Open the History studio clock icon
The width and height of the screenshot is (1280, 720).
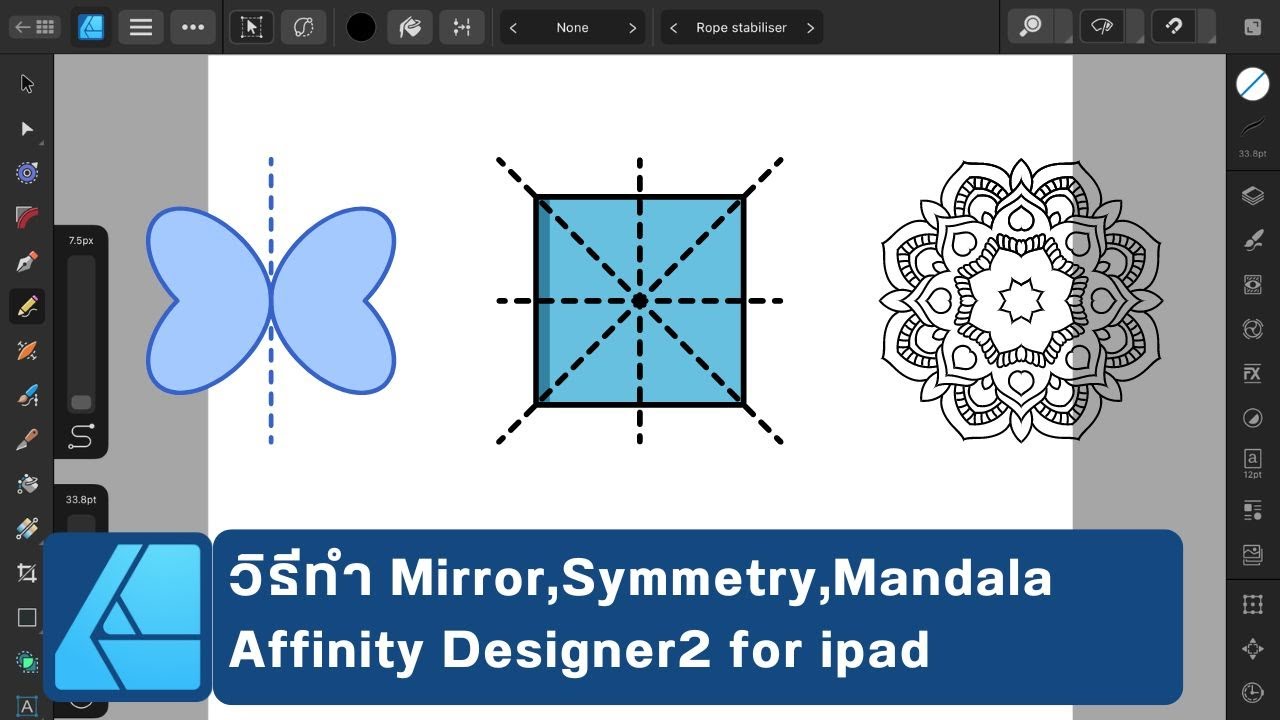[x=1252, y=692]
